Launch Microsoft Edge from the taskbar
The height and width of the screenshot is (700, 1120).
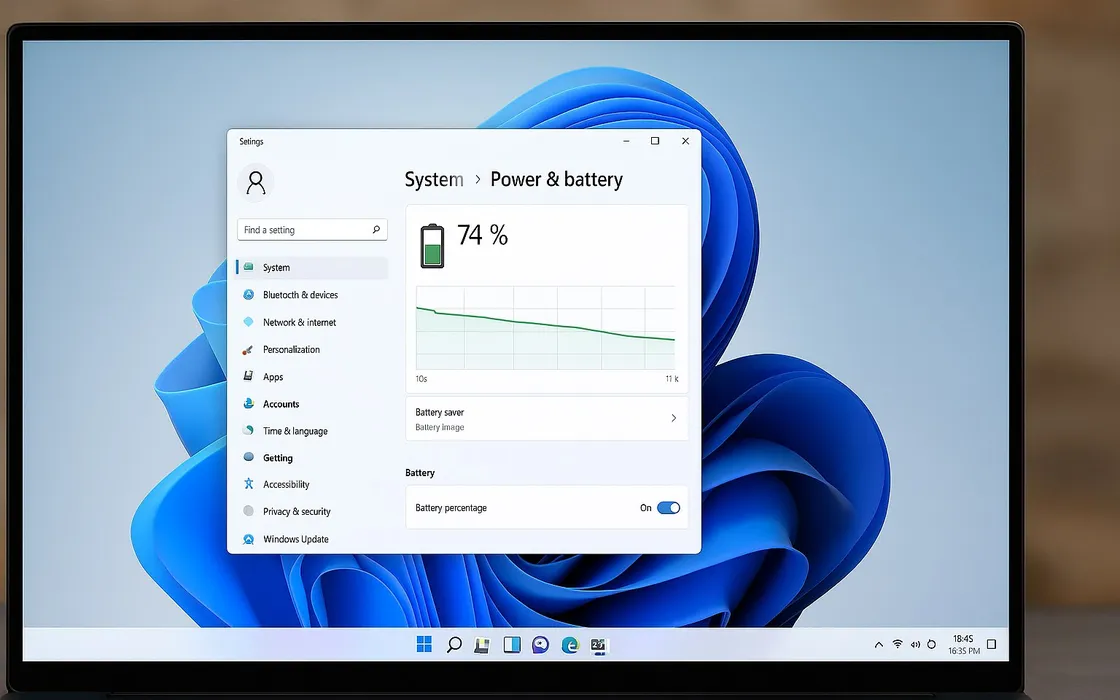point(570,645)
